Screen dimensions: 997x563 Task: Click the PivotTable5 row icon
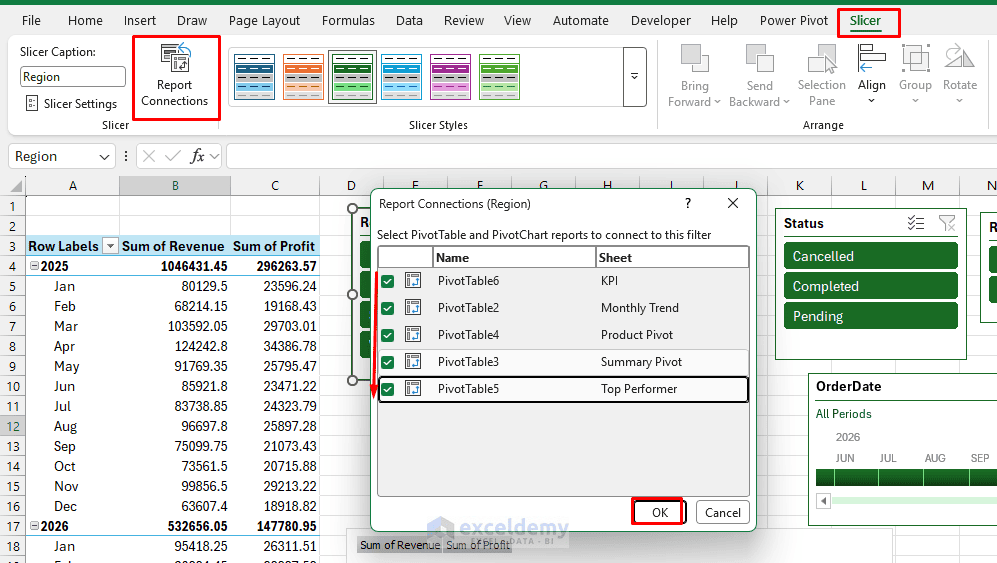point(413,389)
